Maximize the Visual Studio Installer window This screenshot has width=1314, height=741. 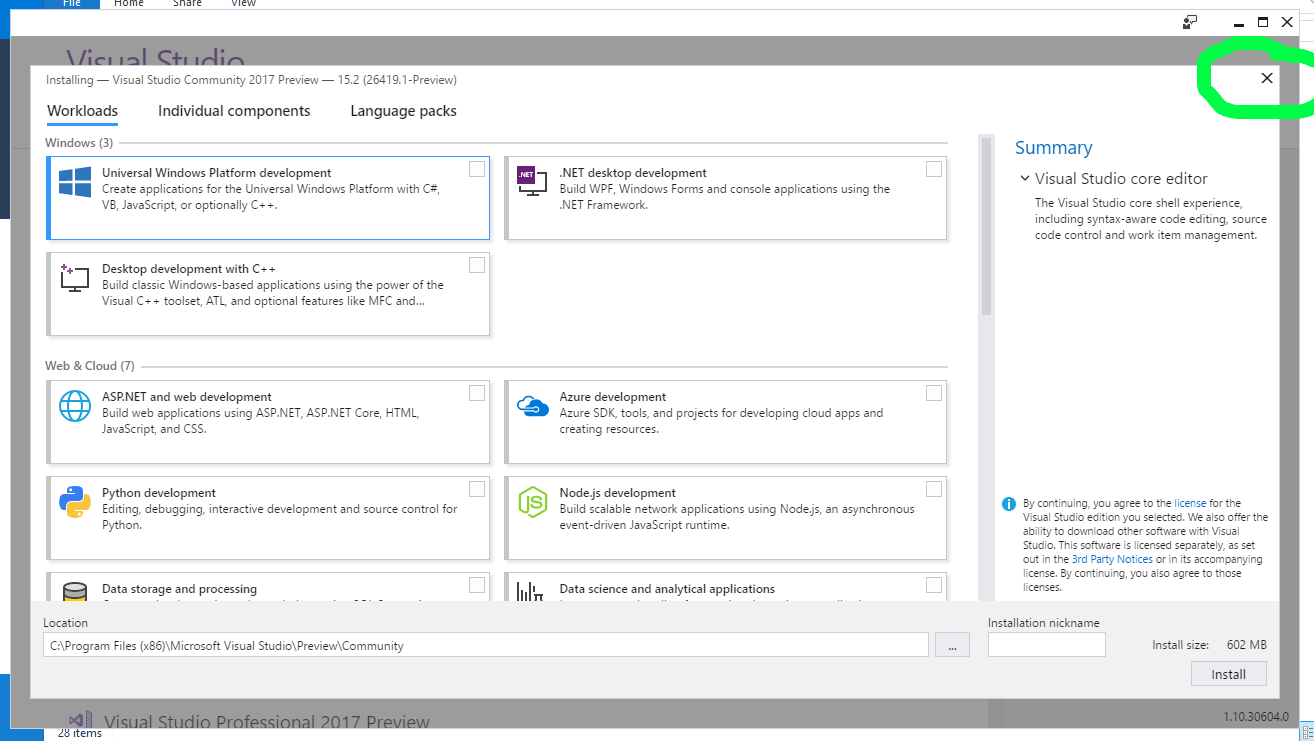(x=1263, y=22)
